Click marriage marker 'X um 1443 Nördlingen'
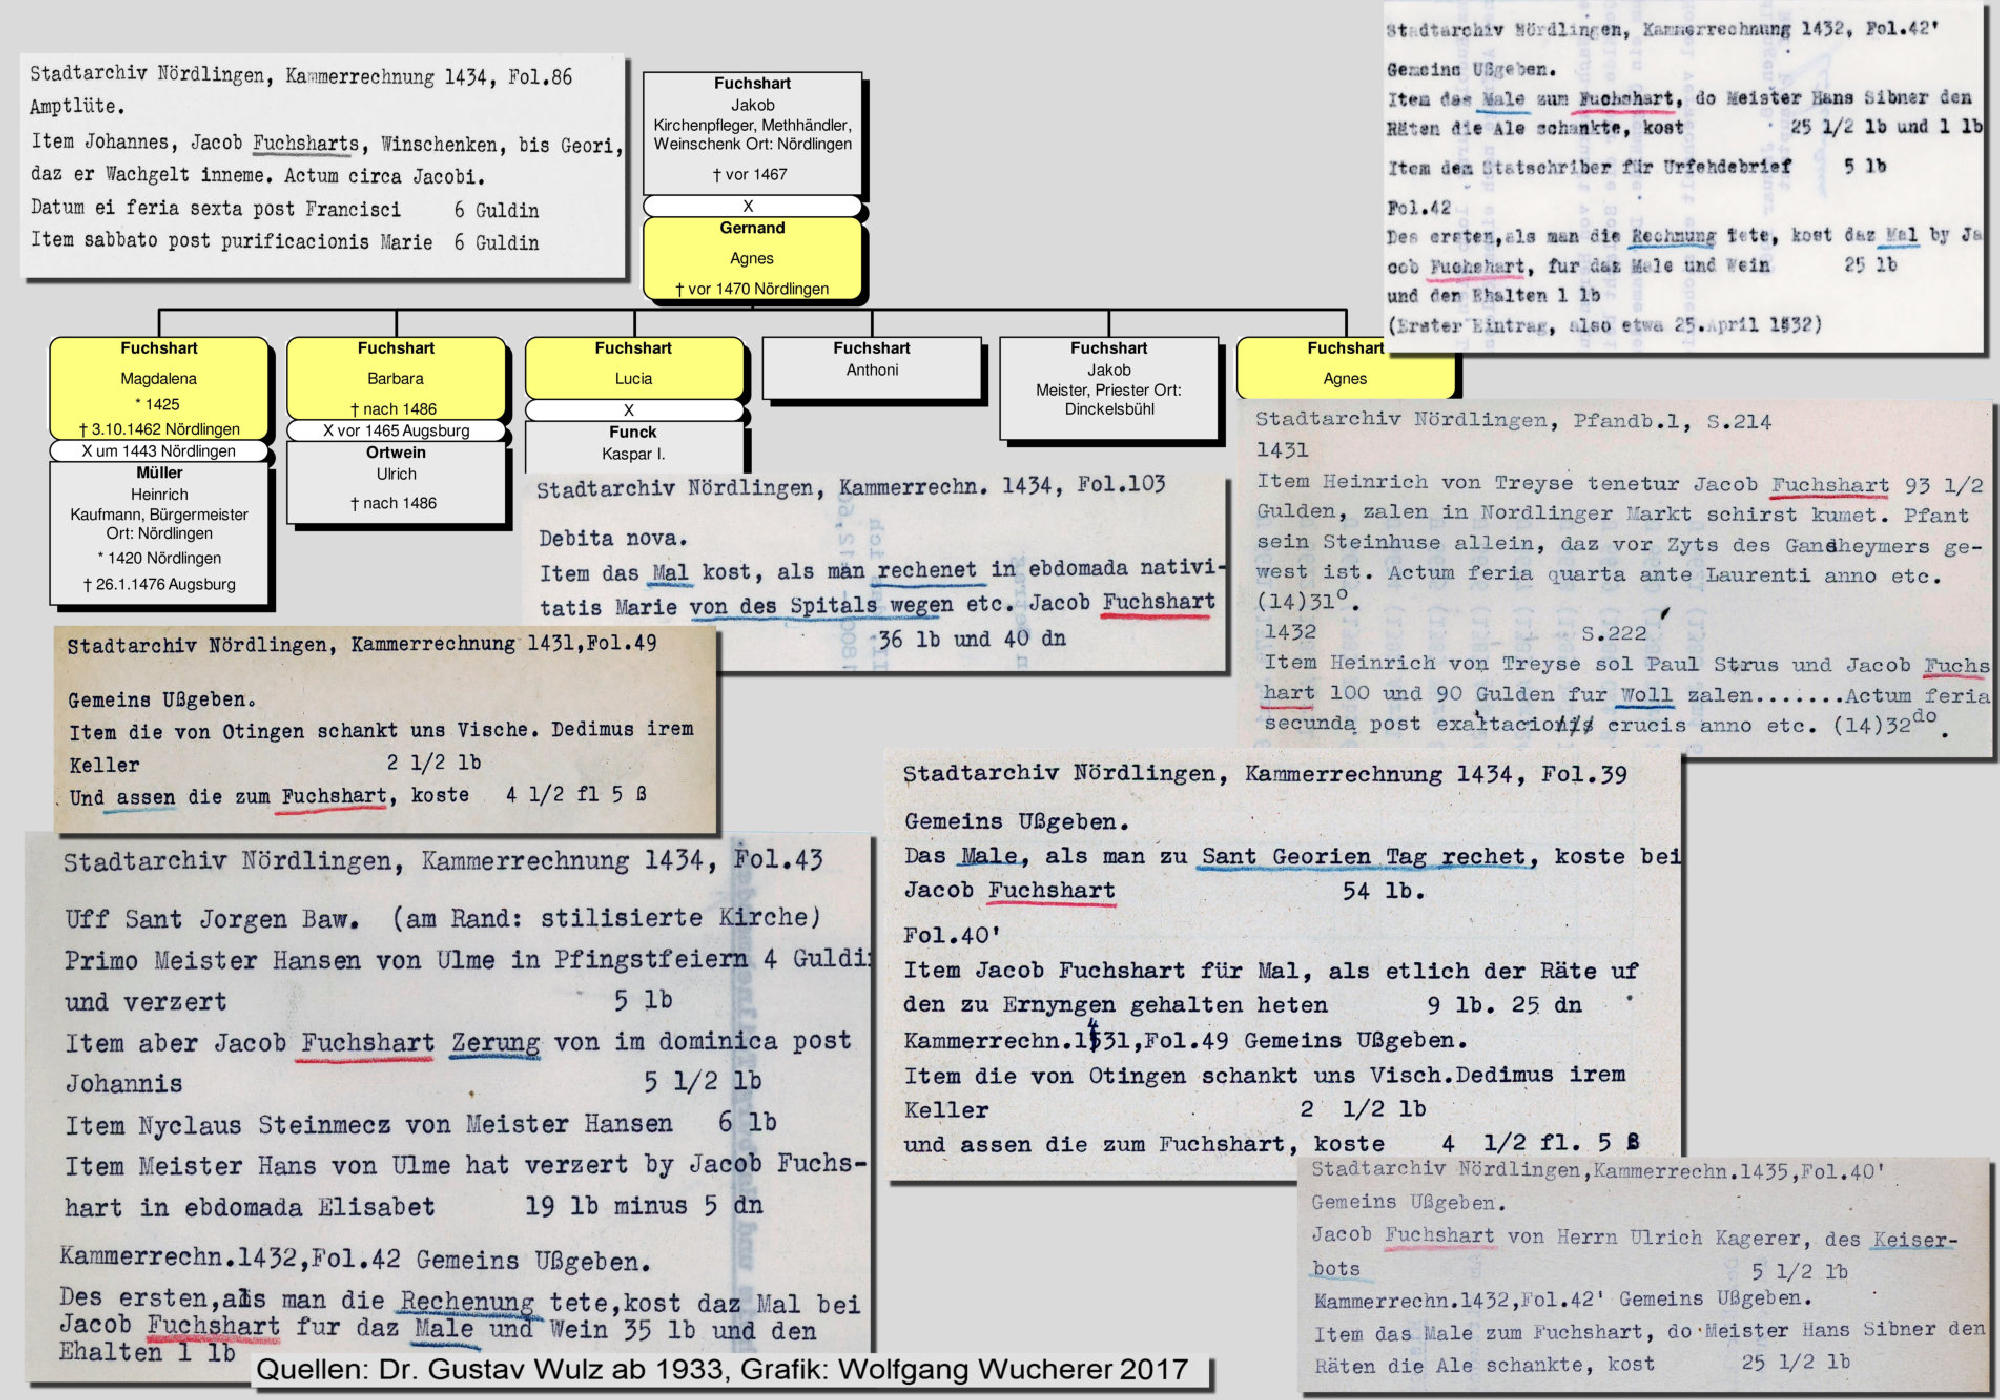The image size is (2000, 1400). [159, 451]
